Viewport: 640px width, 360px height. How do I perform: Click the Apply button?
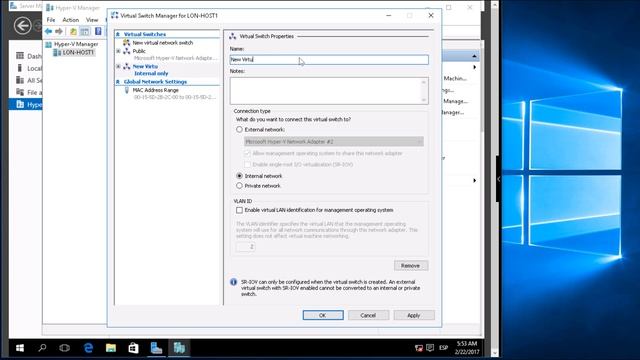[x=413, y=315]
